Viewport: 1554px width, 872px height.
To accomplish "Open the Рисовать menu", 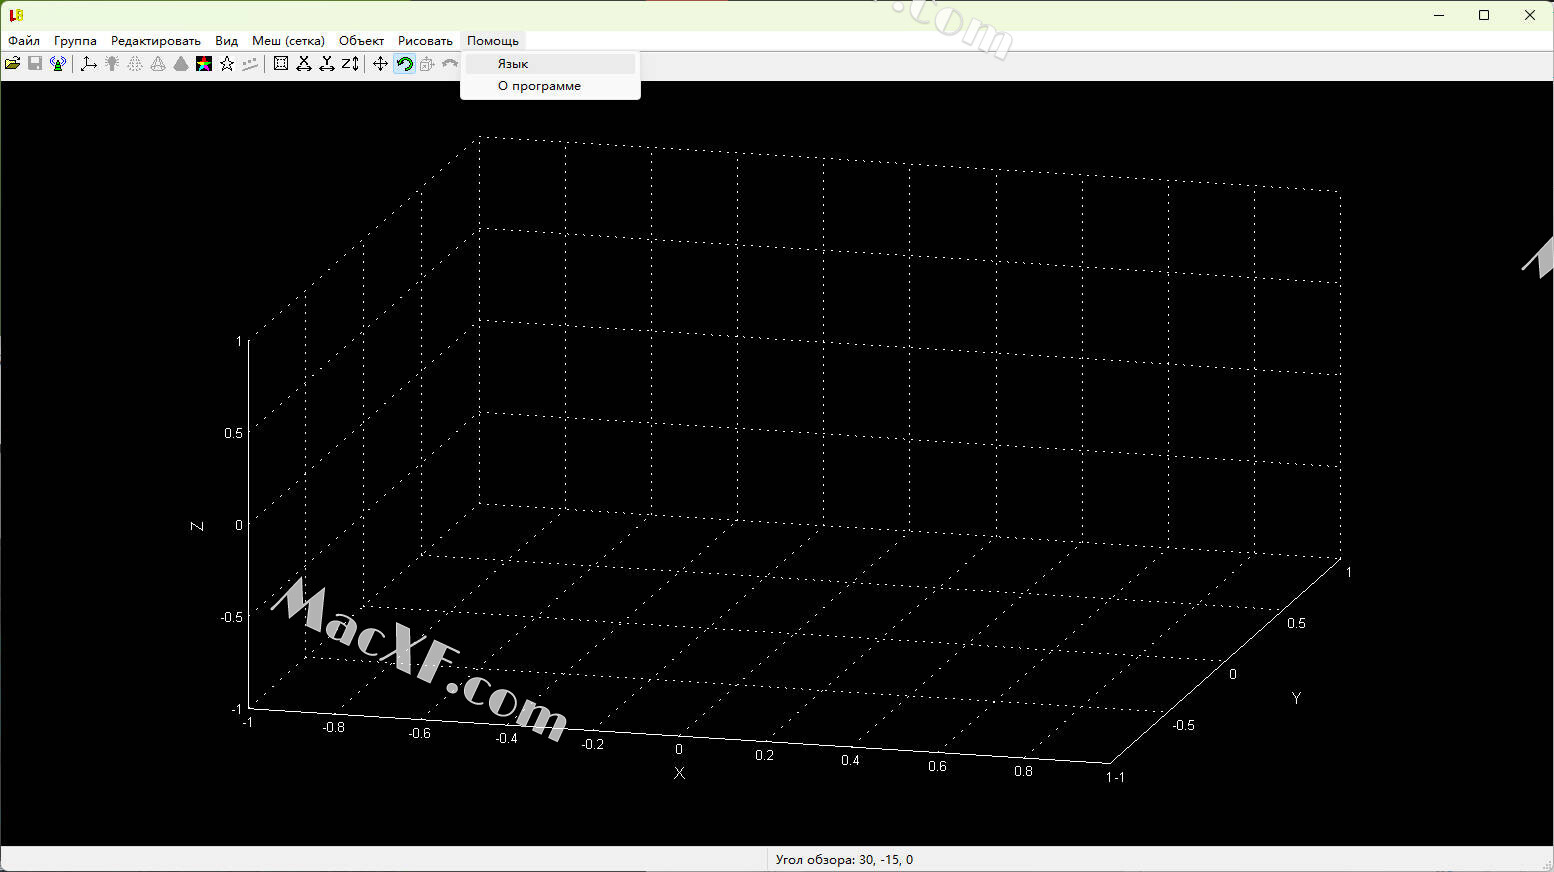I will 425,41.
